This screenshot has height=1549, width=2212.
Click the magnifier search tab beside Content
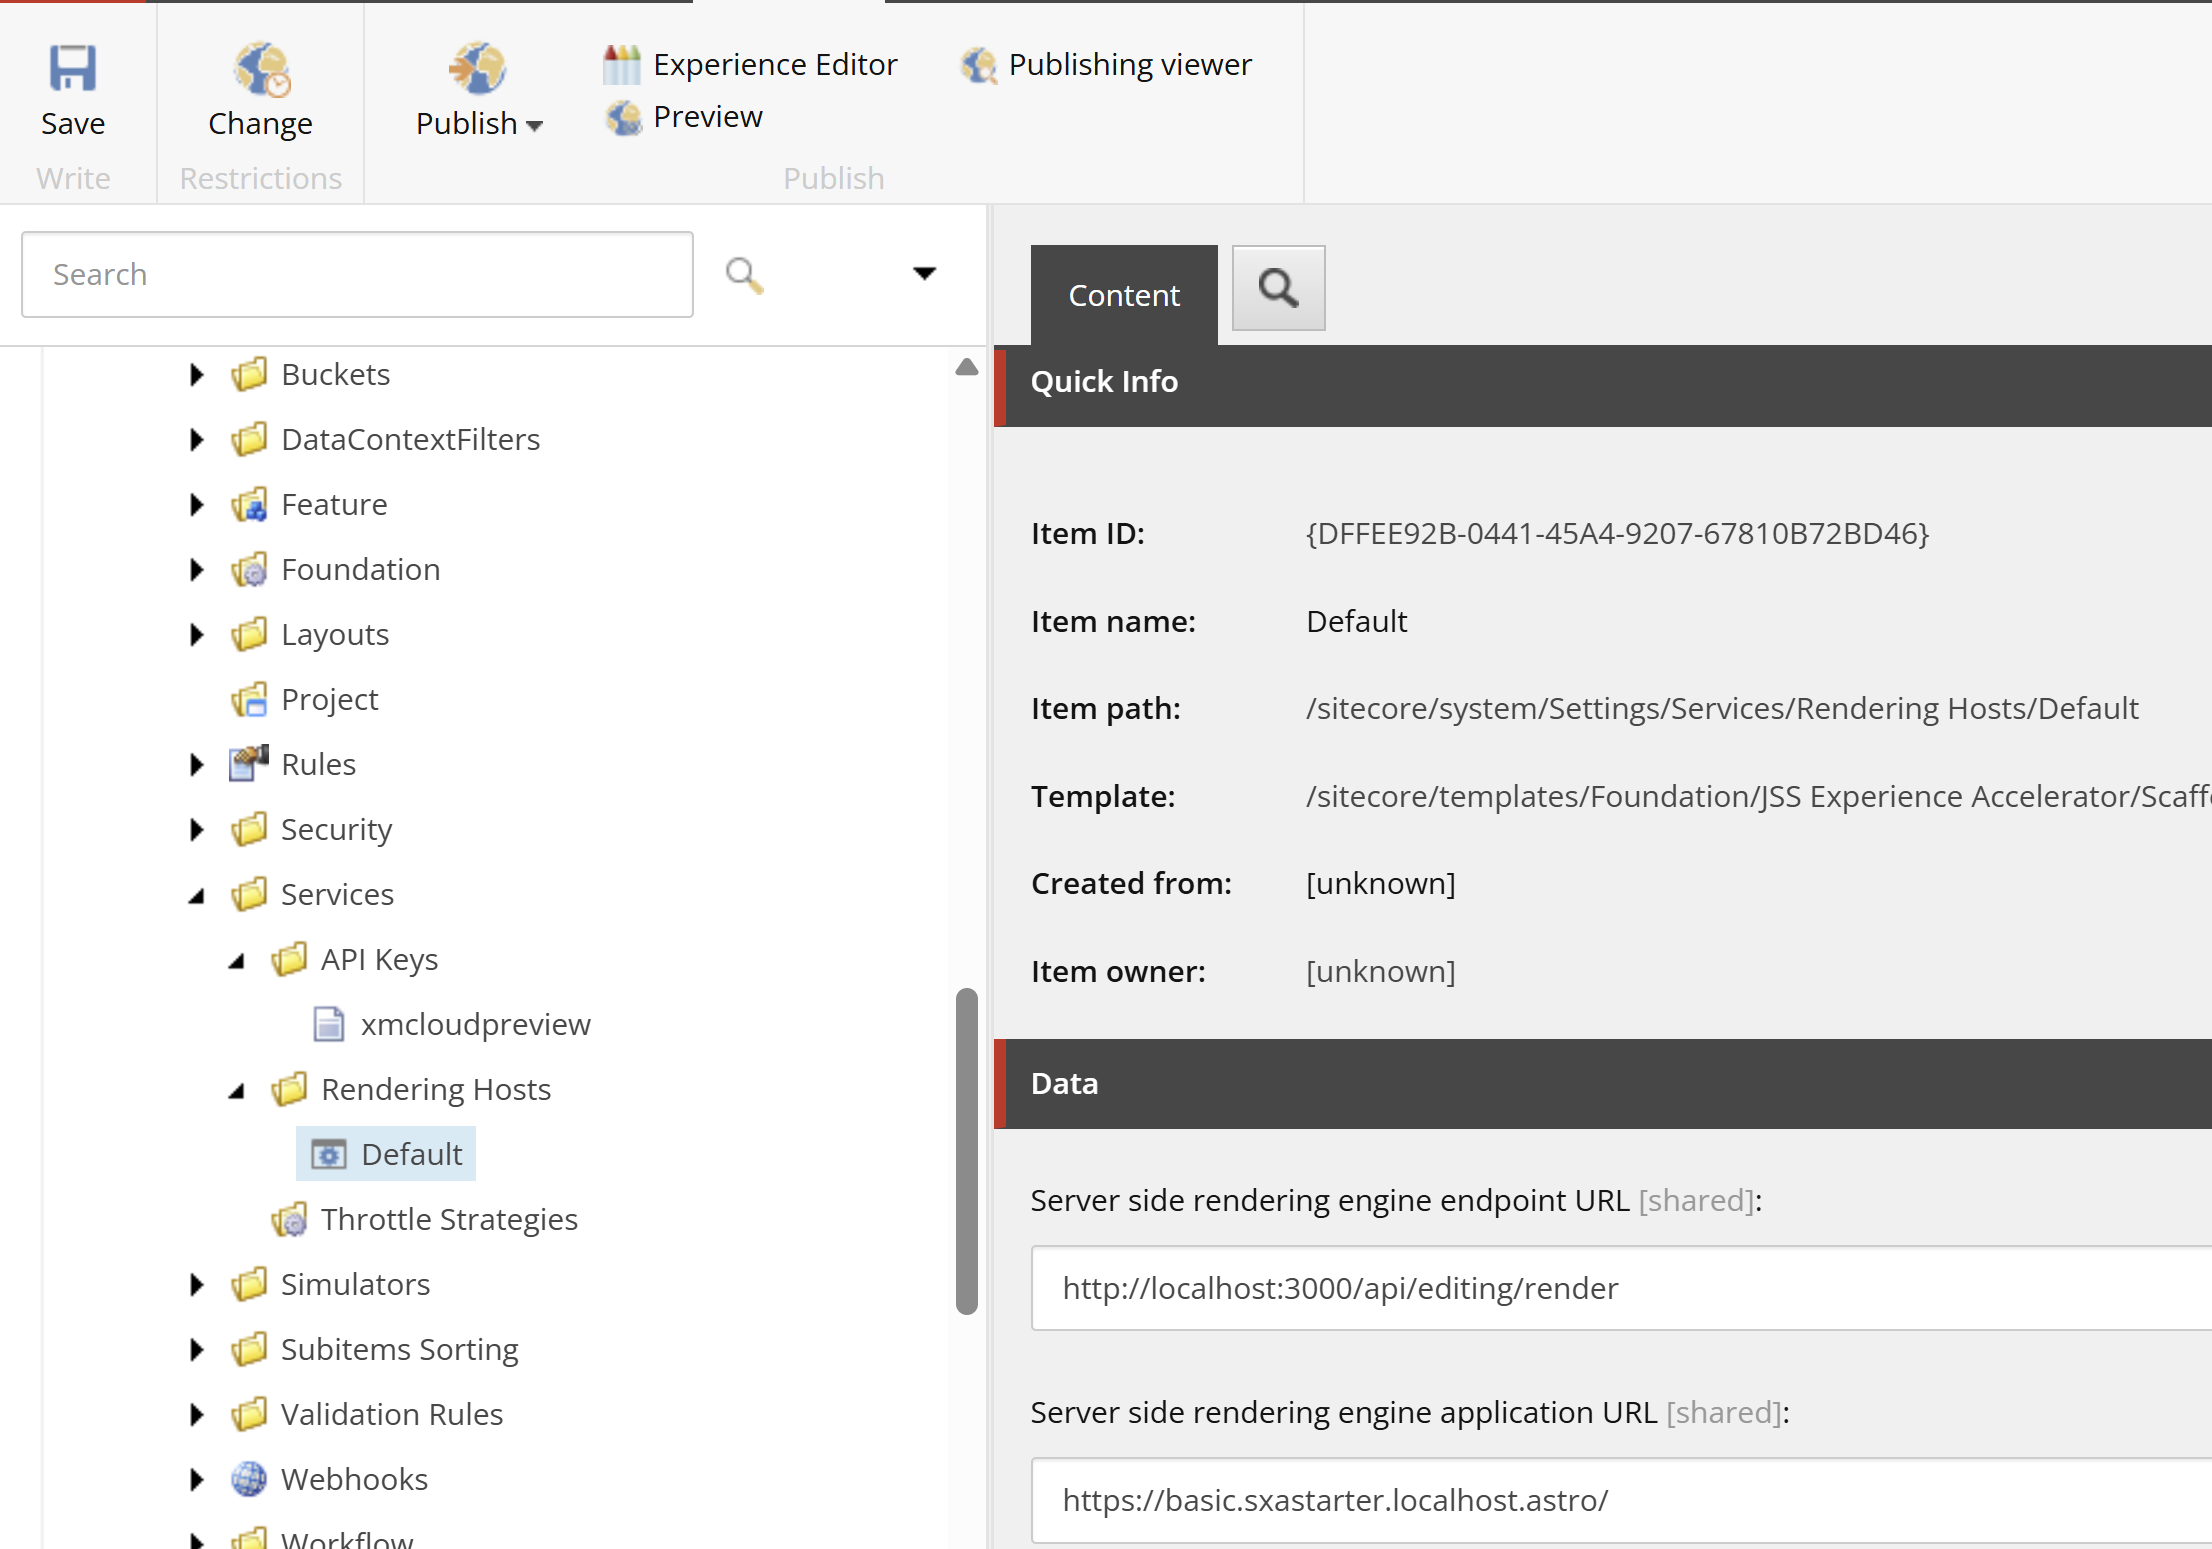1278,289
